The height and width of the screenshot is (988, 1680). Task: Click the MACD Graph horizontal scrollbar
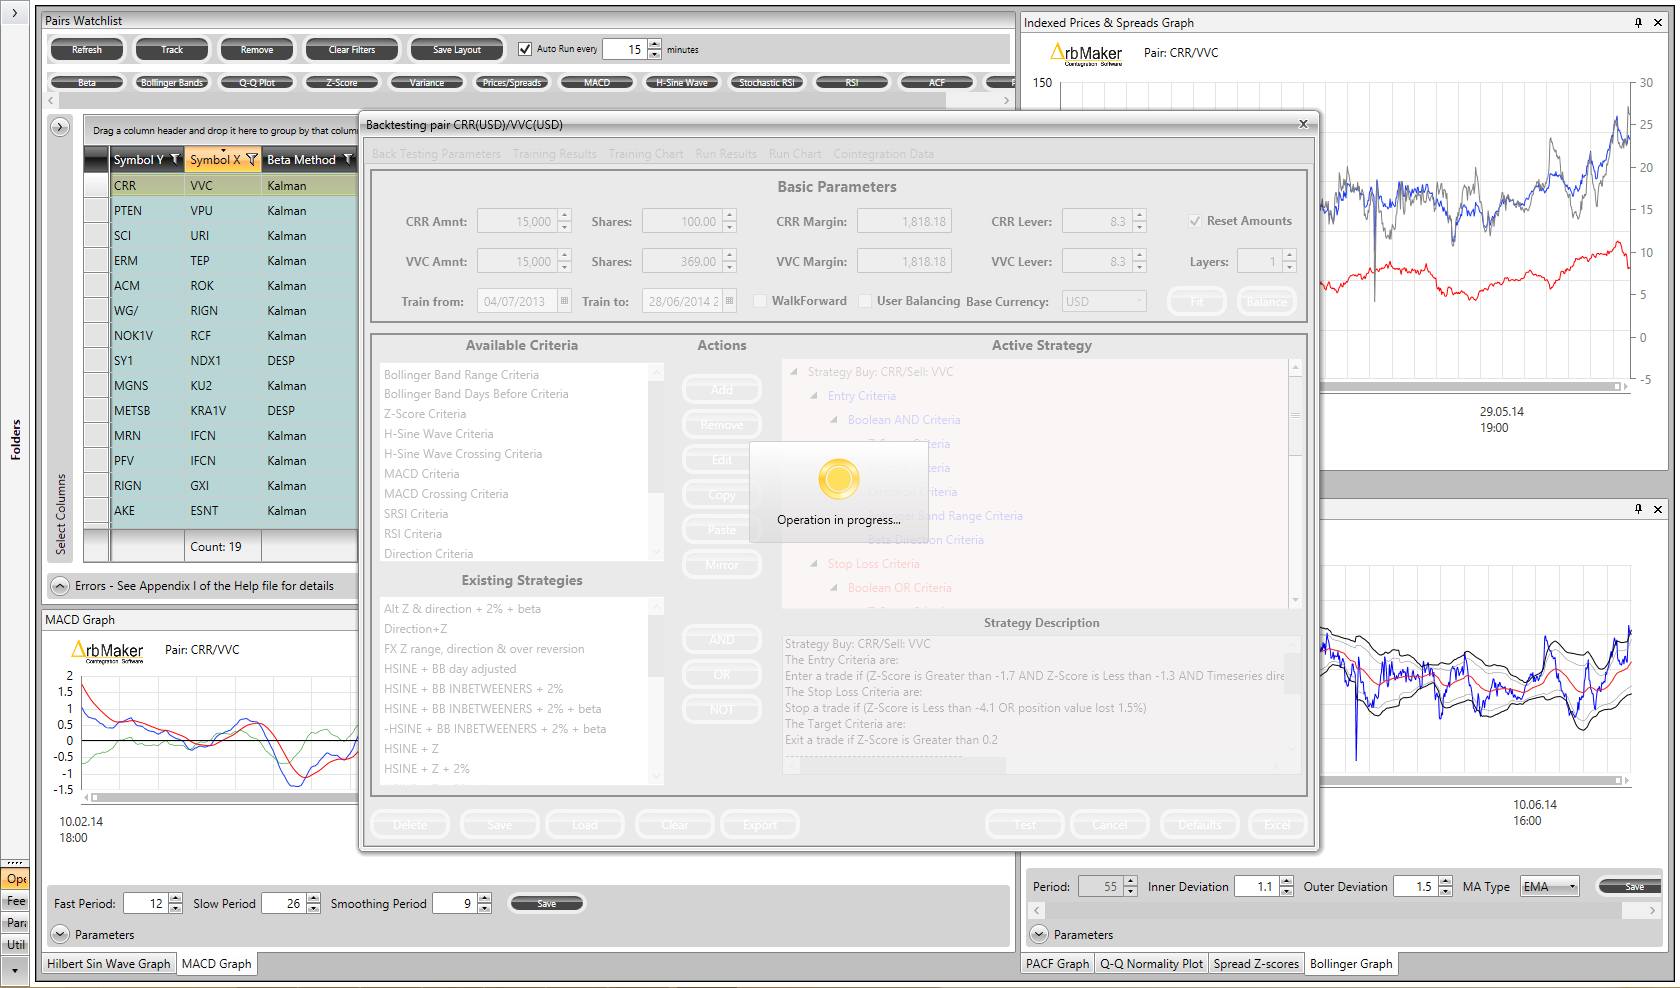click(220, 797)
